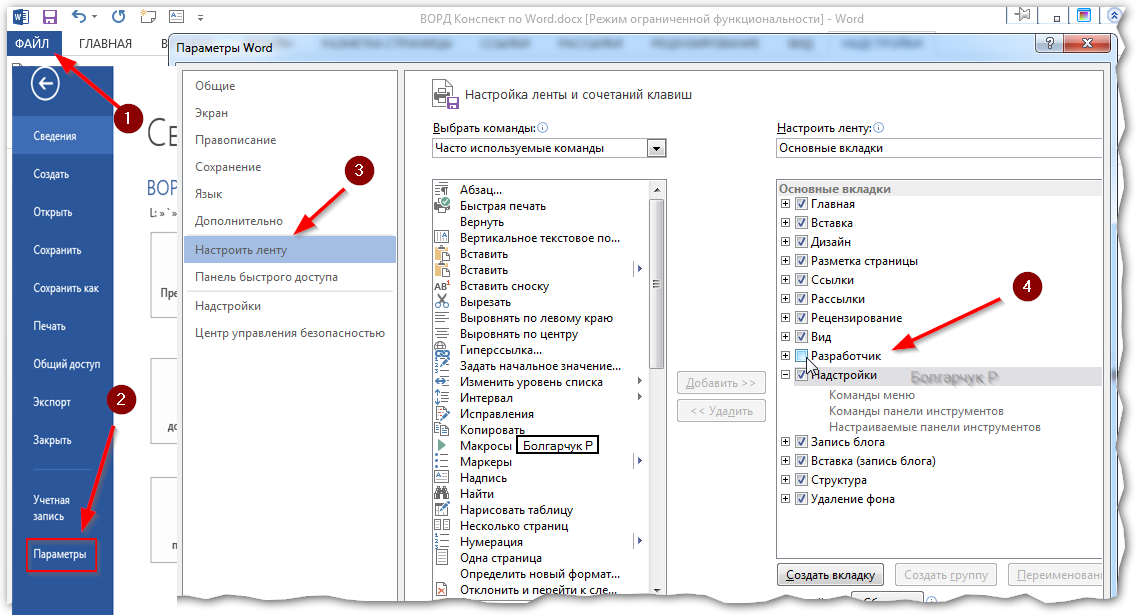Expand the Разработчик tree node
Viewport: 1137px width, 615px height.
click(x=785, y=355)
